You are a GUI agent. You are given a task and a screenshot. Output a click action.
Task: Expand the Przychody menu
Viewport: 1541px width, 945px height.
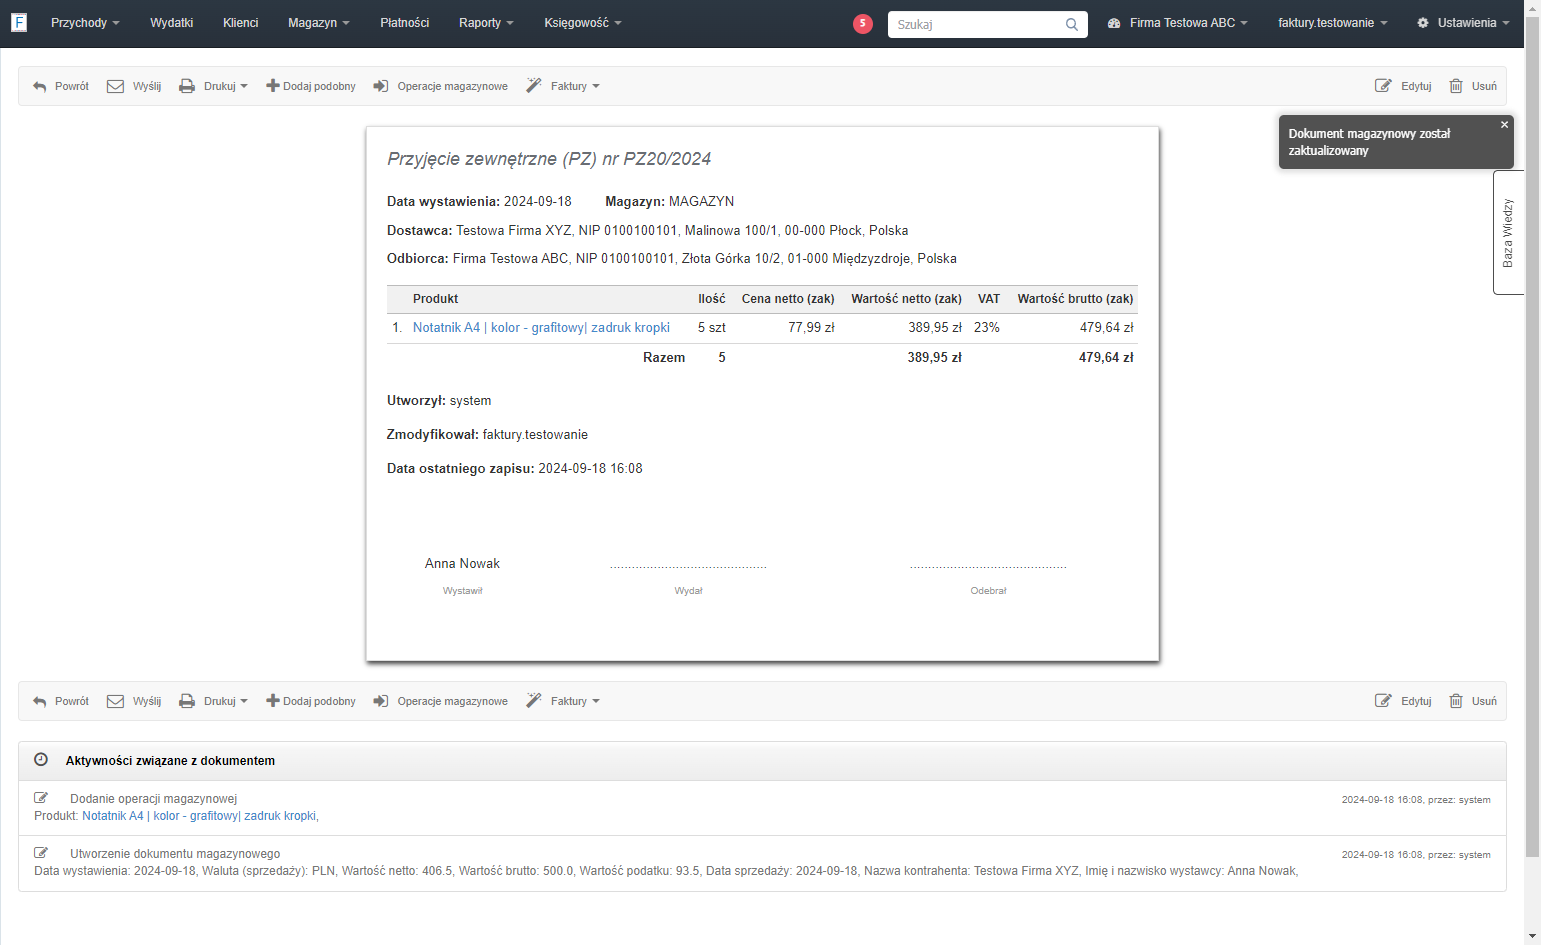[x=85, y=23]
